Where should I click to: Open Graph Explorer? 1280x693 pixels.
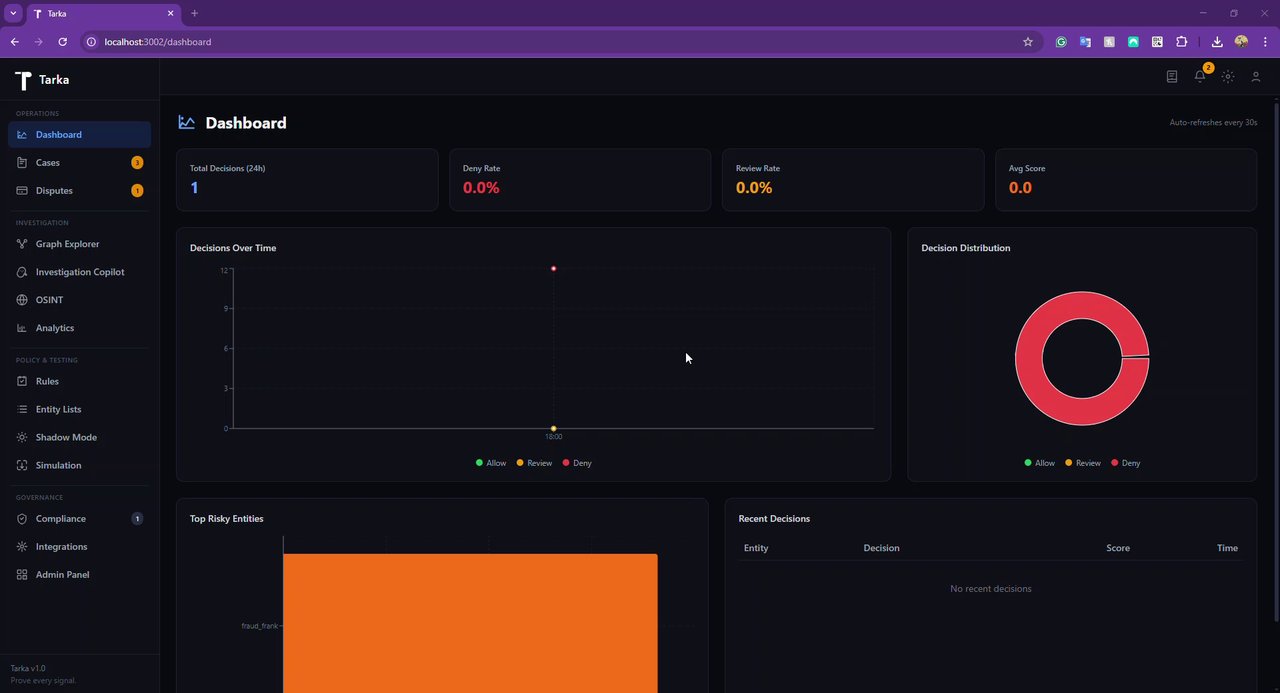point(79,244)
